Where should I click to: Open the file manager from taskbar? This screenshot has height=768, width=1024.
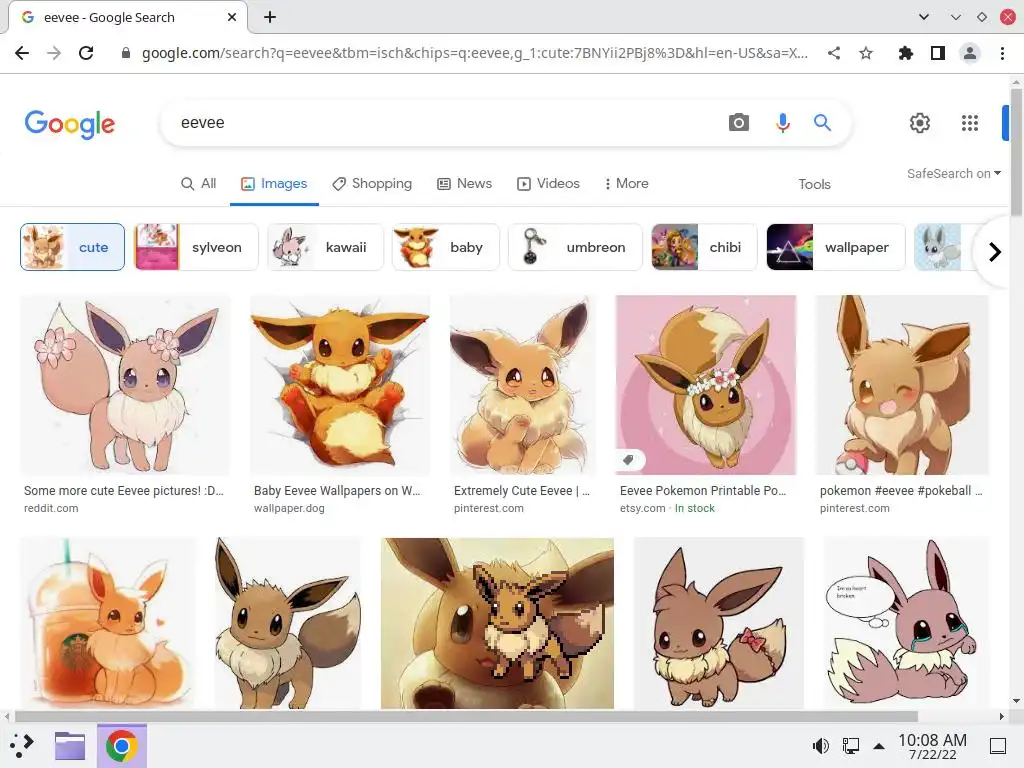click(x=70, y=746)
